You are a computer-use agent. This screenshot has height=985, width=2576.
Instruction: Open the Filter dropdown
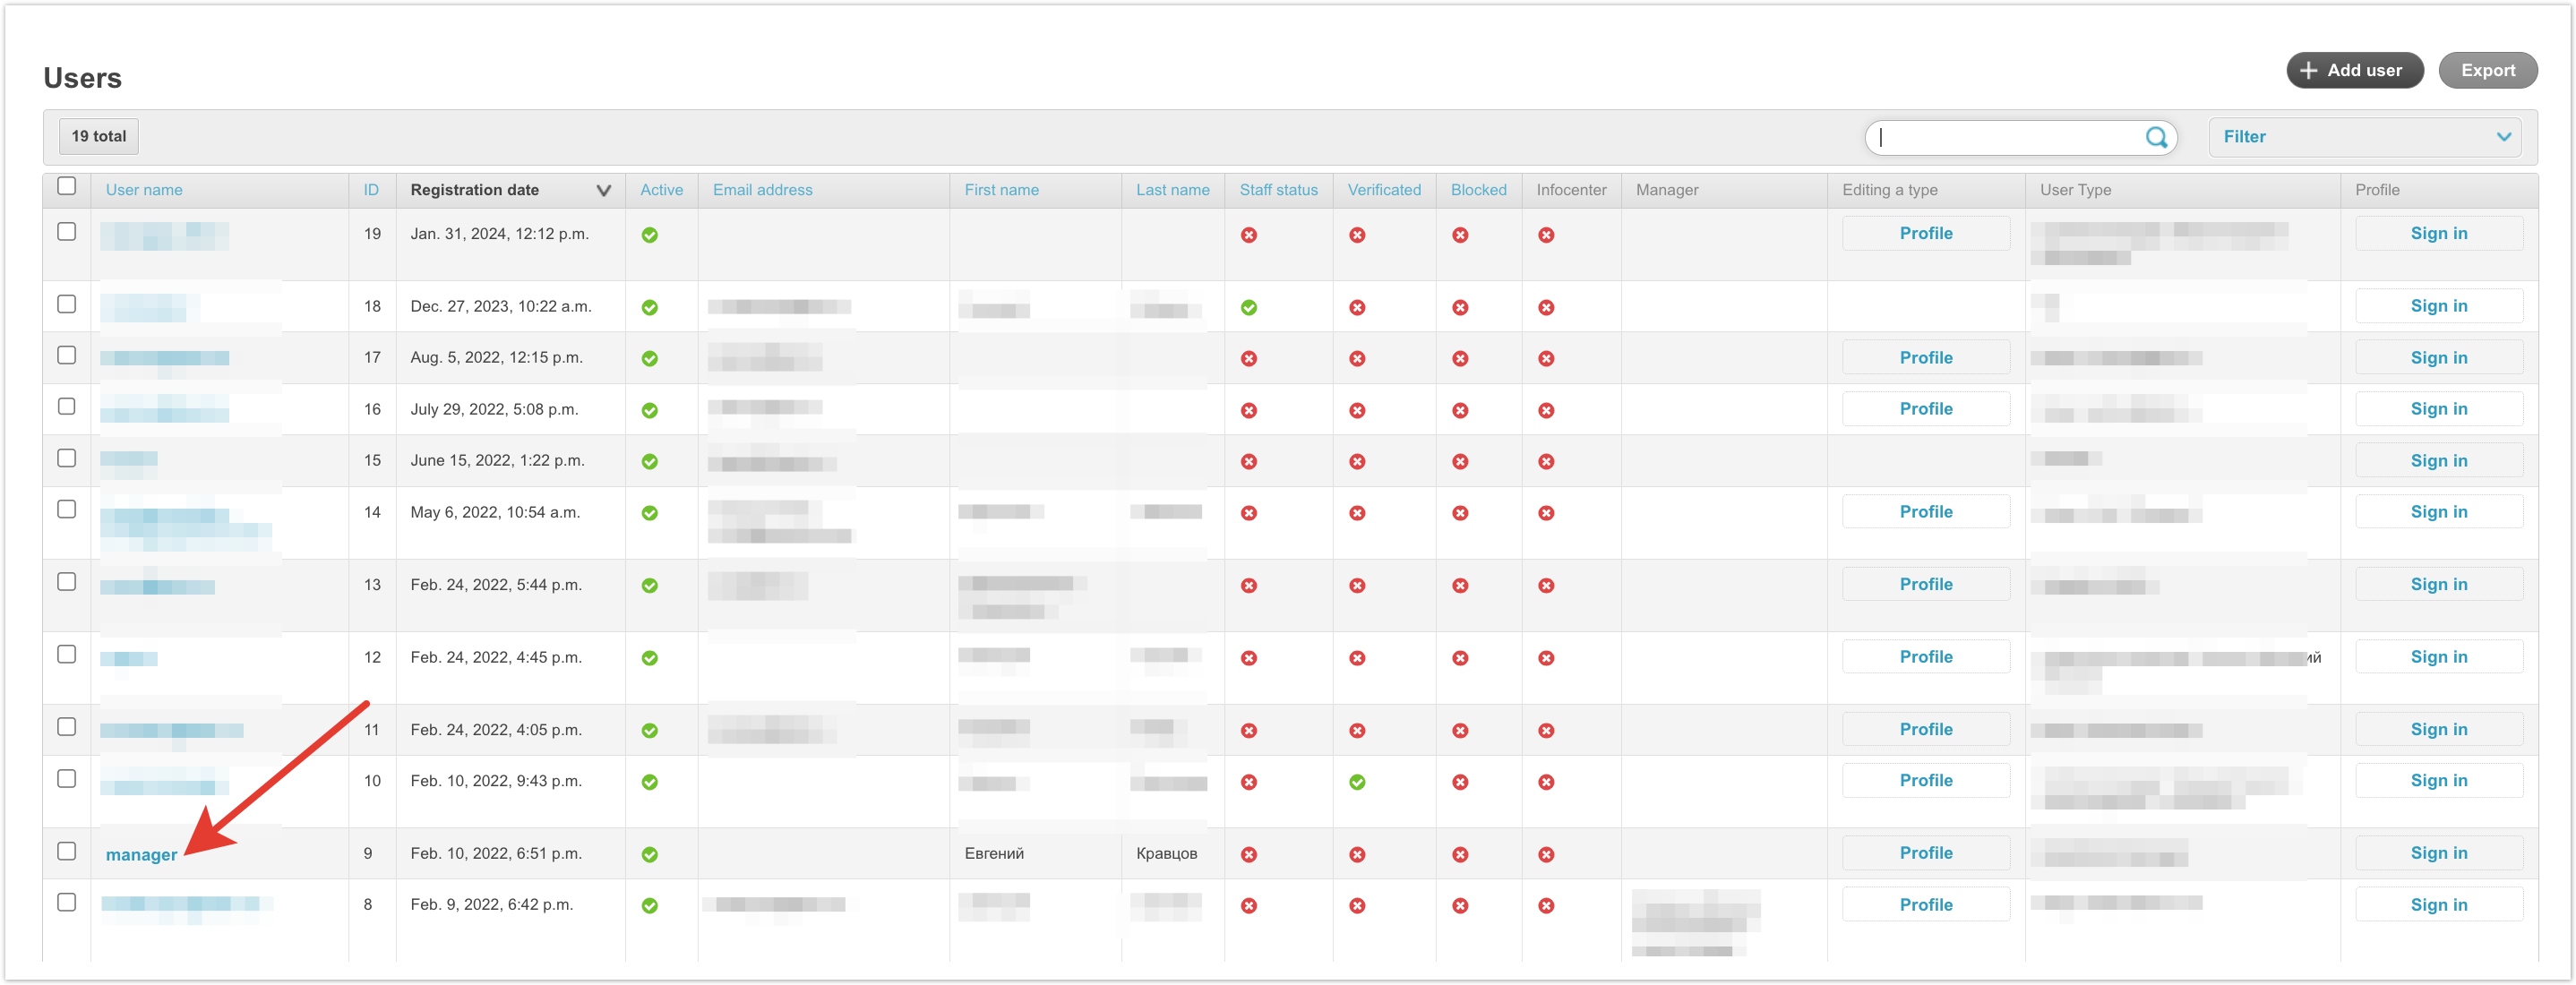tap(2364, 137)
